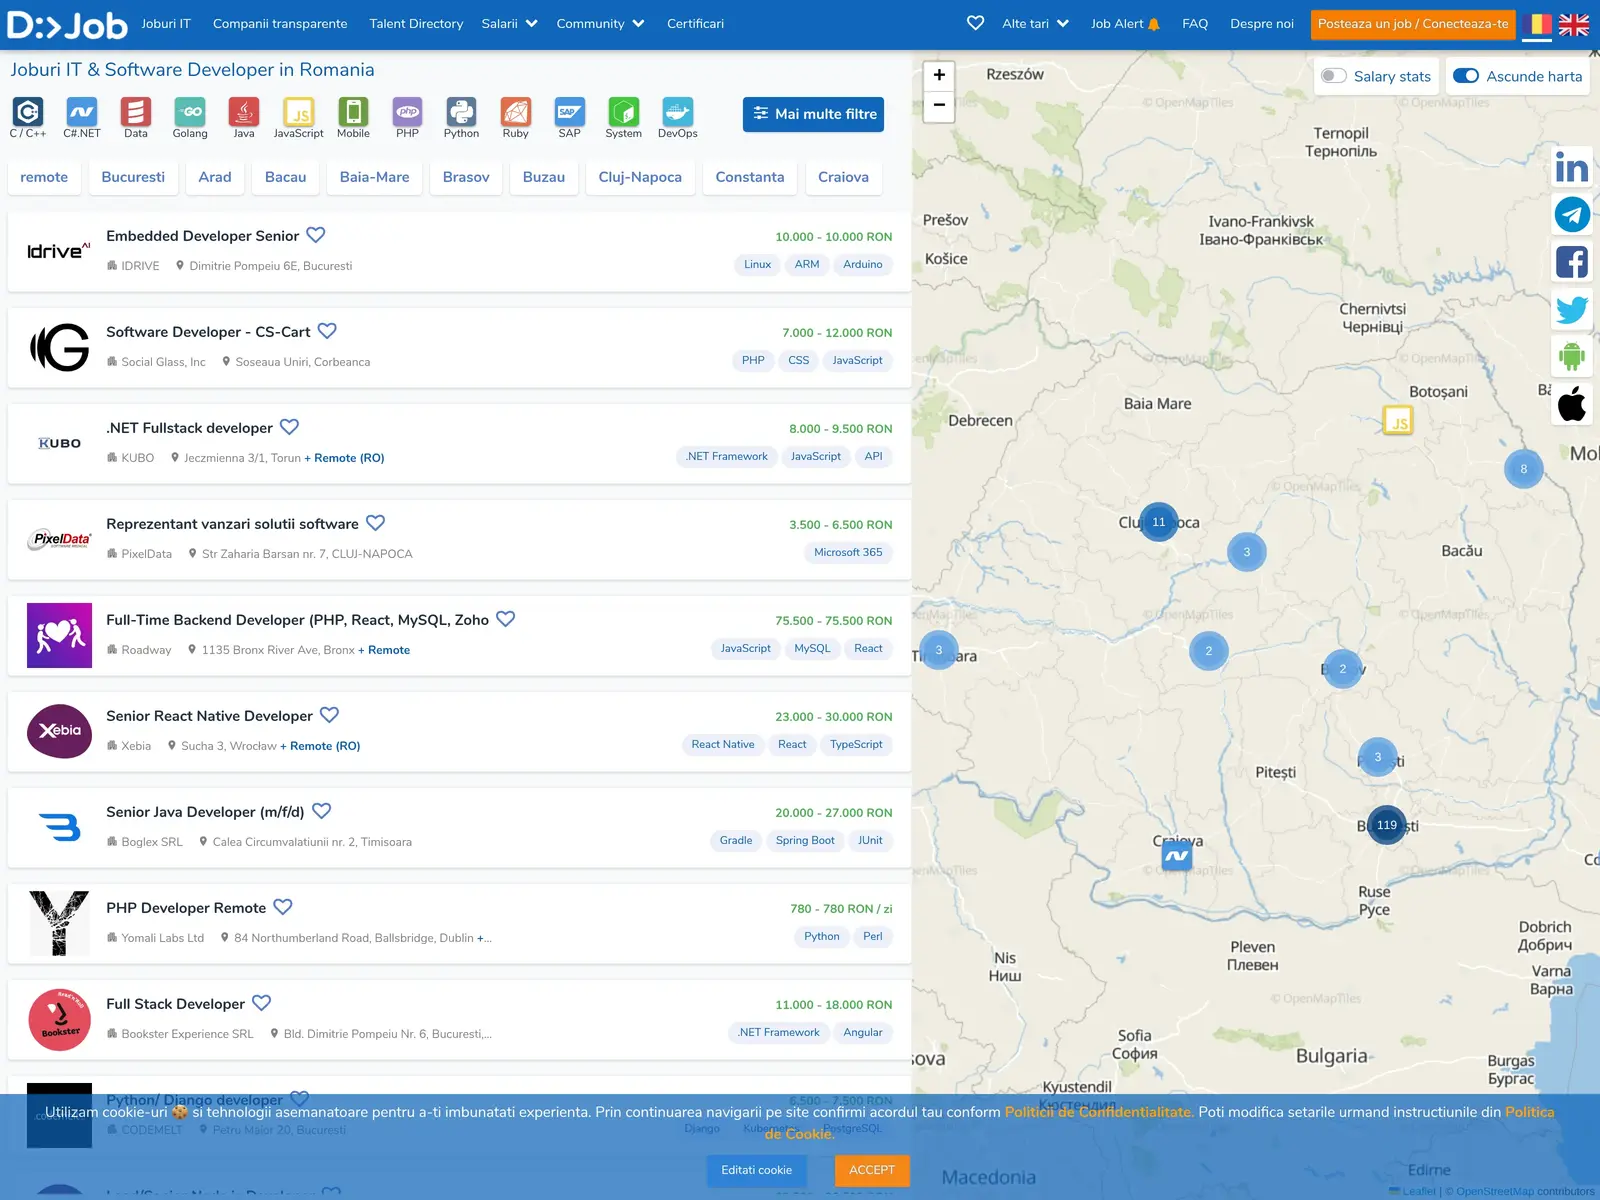Zoom out on the map
This screenshot has width=1600, height=1200.
(x=939, y=105)
